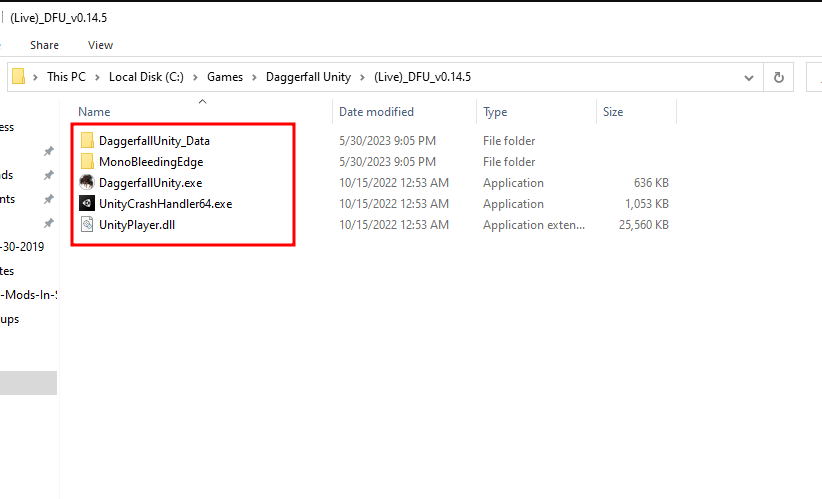
Task: Open the DaggerfallUnity_Data folder icon
Action: (87, 140)
